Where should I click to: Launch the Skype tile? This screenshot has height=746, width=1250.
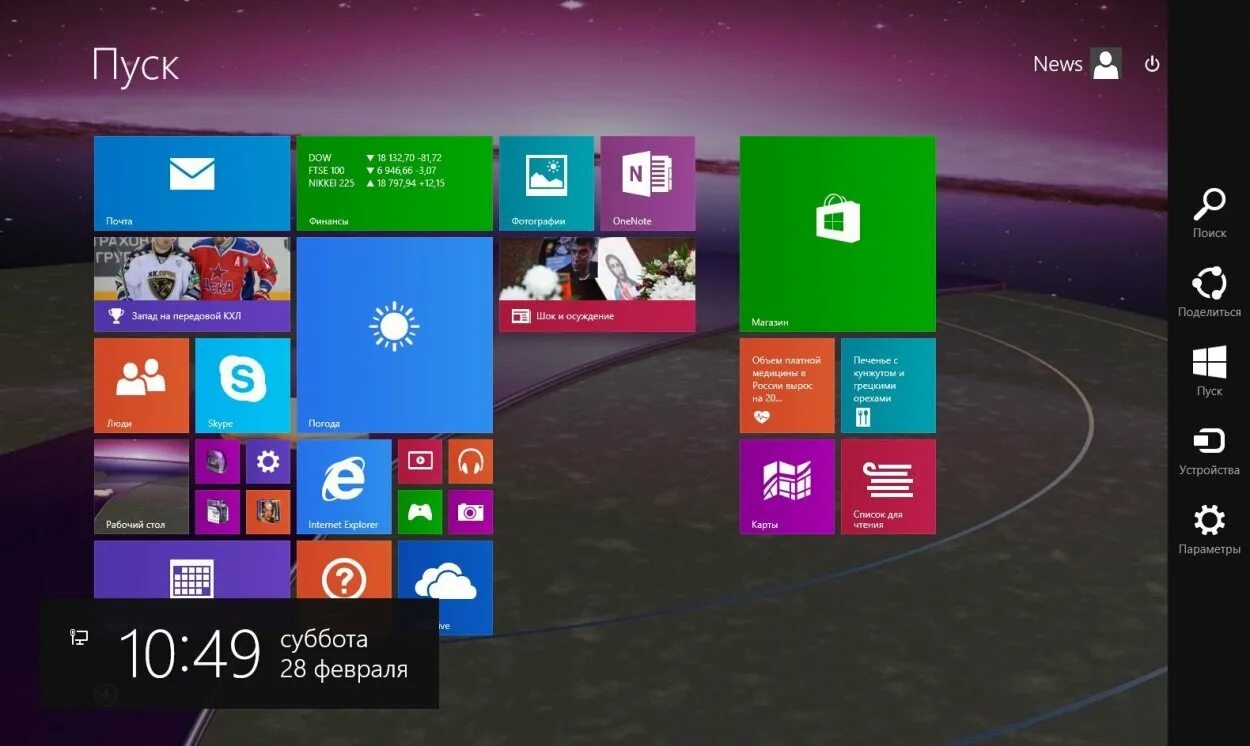click(x=242, y=385)
